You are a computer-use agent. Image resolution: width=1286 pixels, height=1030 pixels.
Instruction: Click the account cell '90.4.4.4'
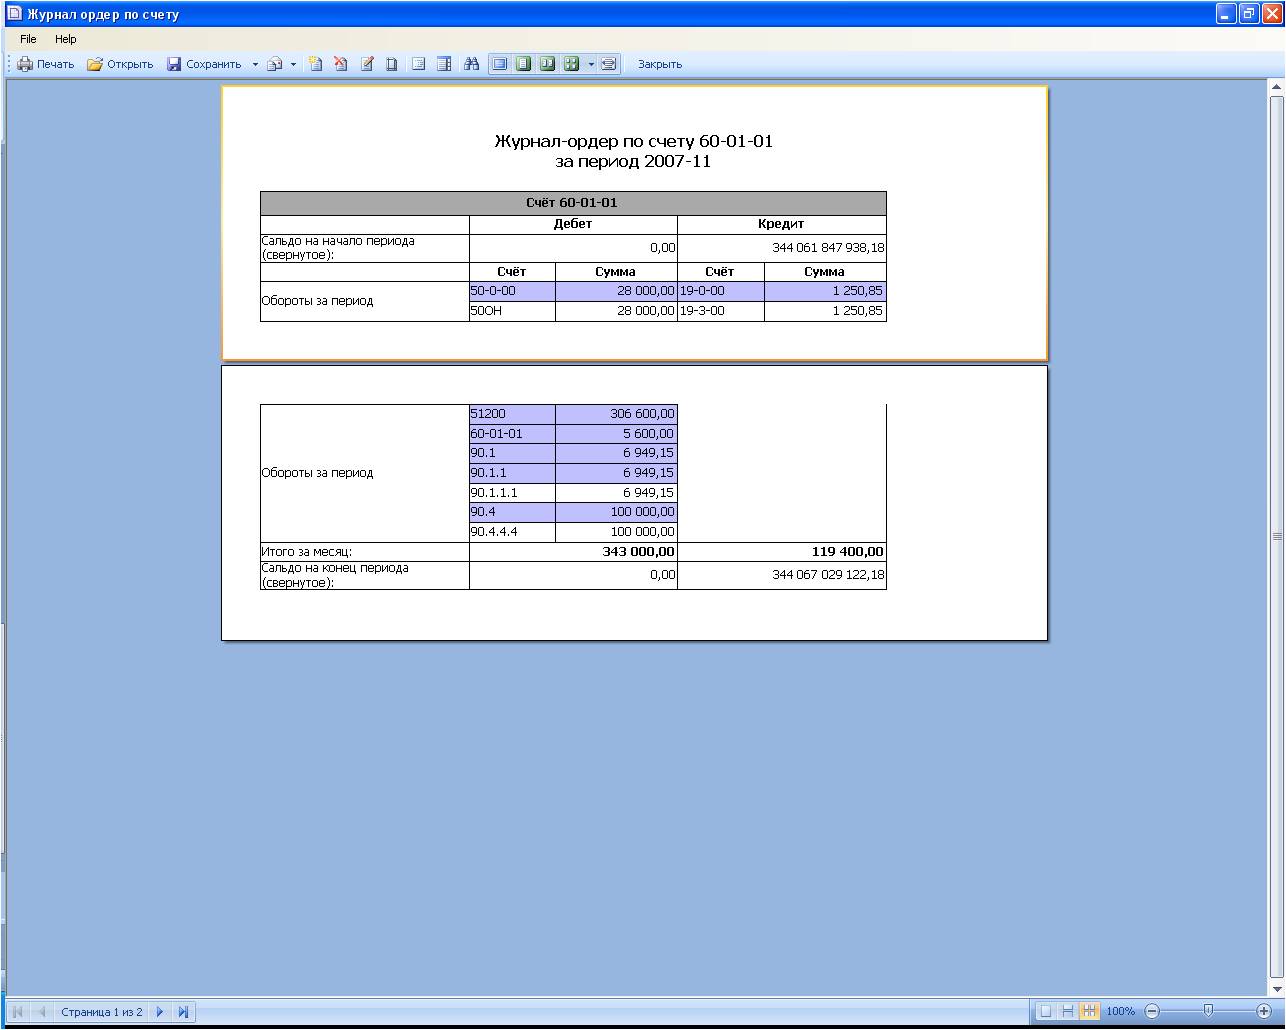pos(512,532)
